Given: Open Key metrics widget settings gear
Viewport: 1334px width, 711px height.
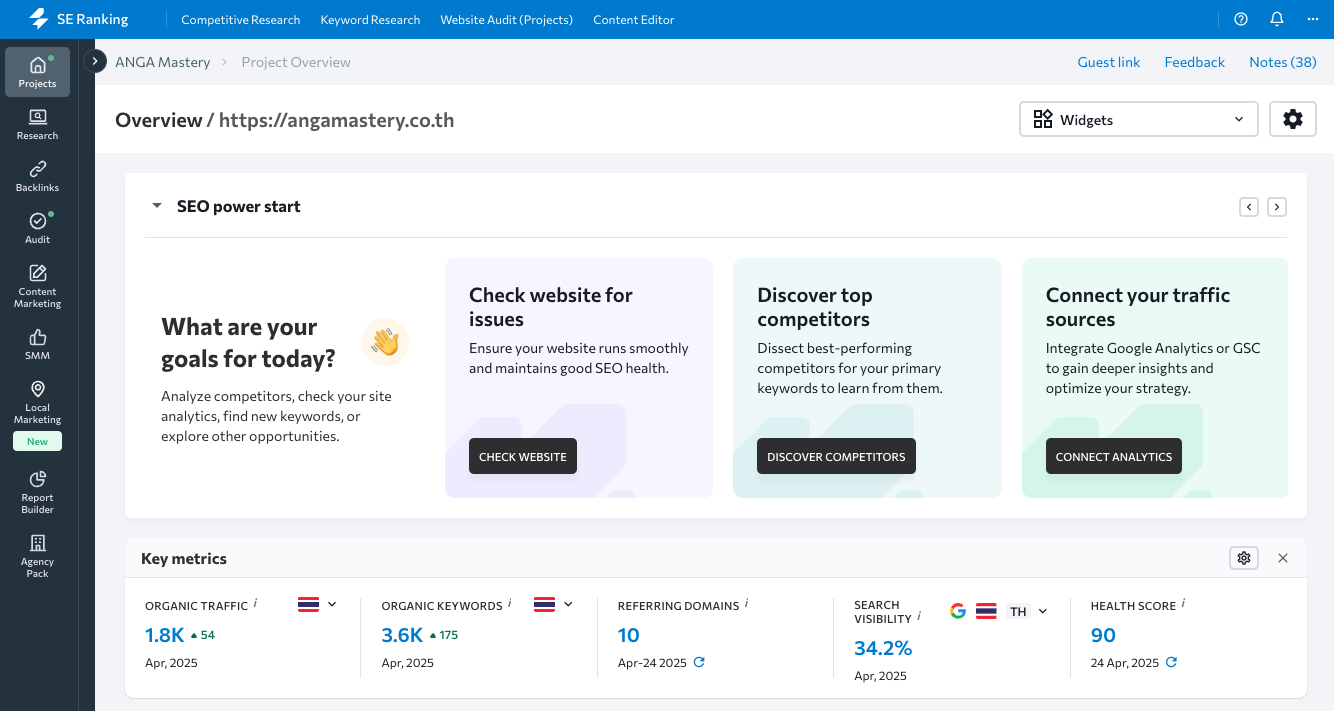Looking at the screenshot, I should 1244,558.
